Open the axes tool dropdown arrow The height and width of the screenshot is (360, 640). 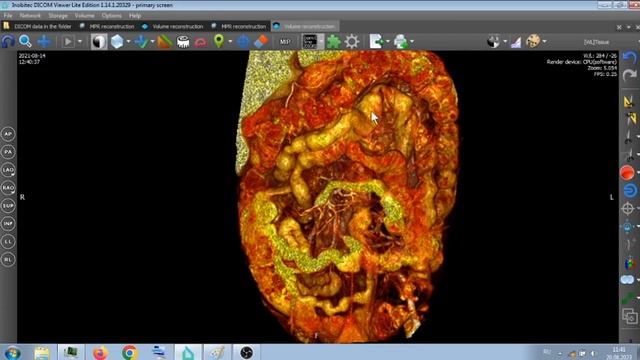tap(152, 42)
